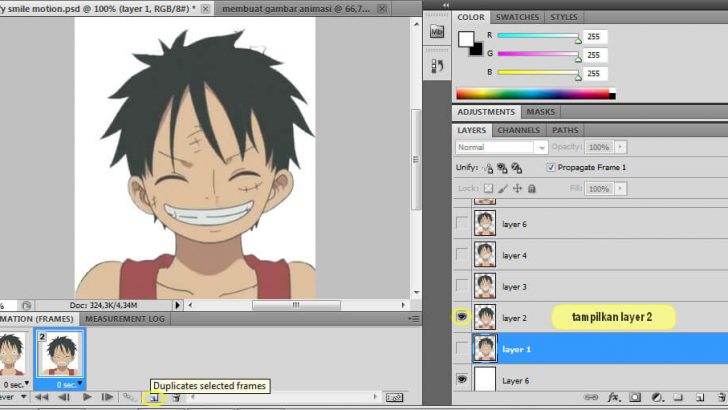This screenshot has width=728, height=410.
Task: Switch to the Channels tab
Action: pos(519,130)
